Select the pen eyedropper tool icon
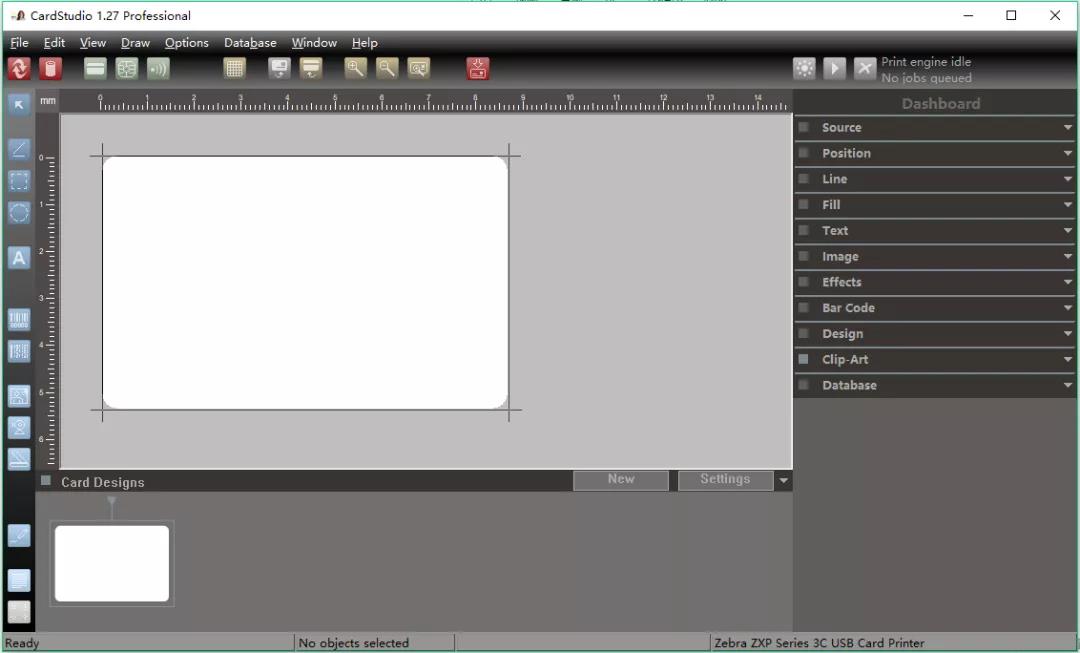Screen dimensions: 1080x653 (x=19, y=536)
